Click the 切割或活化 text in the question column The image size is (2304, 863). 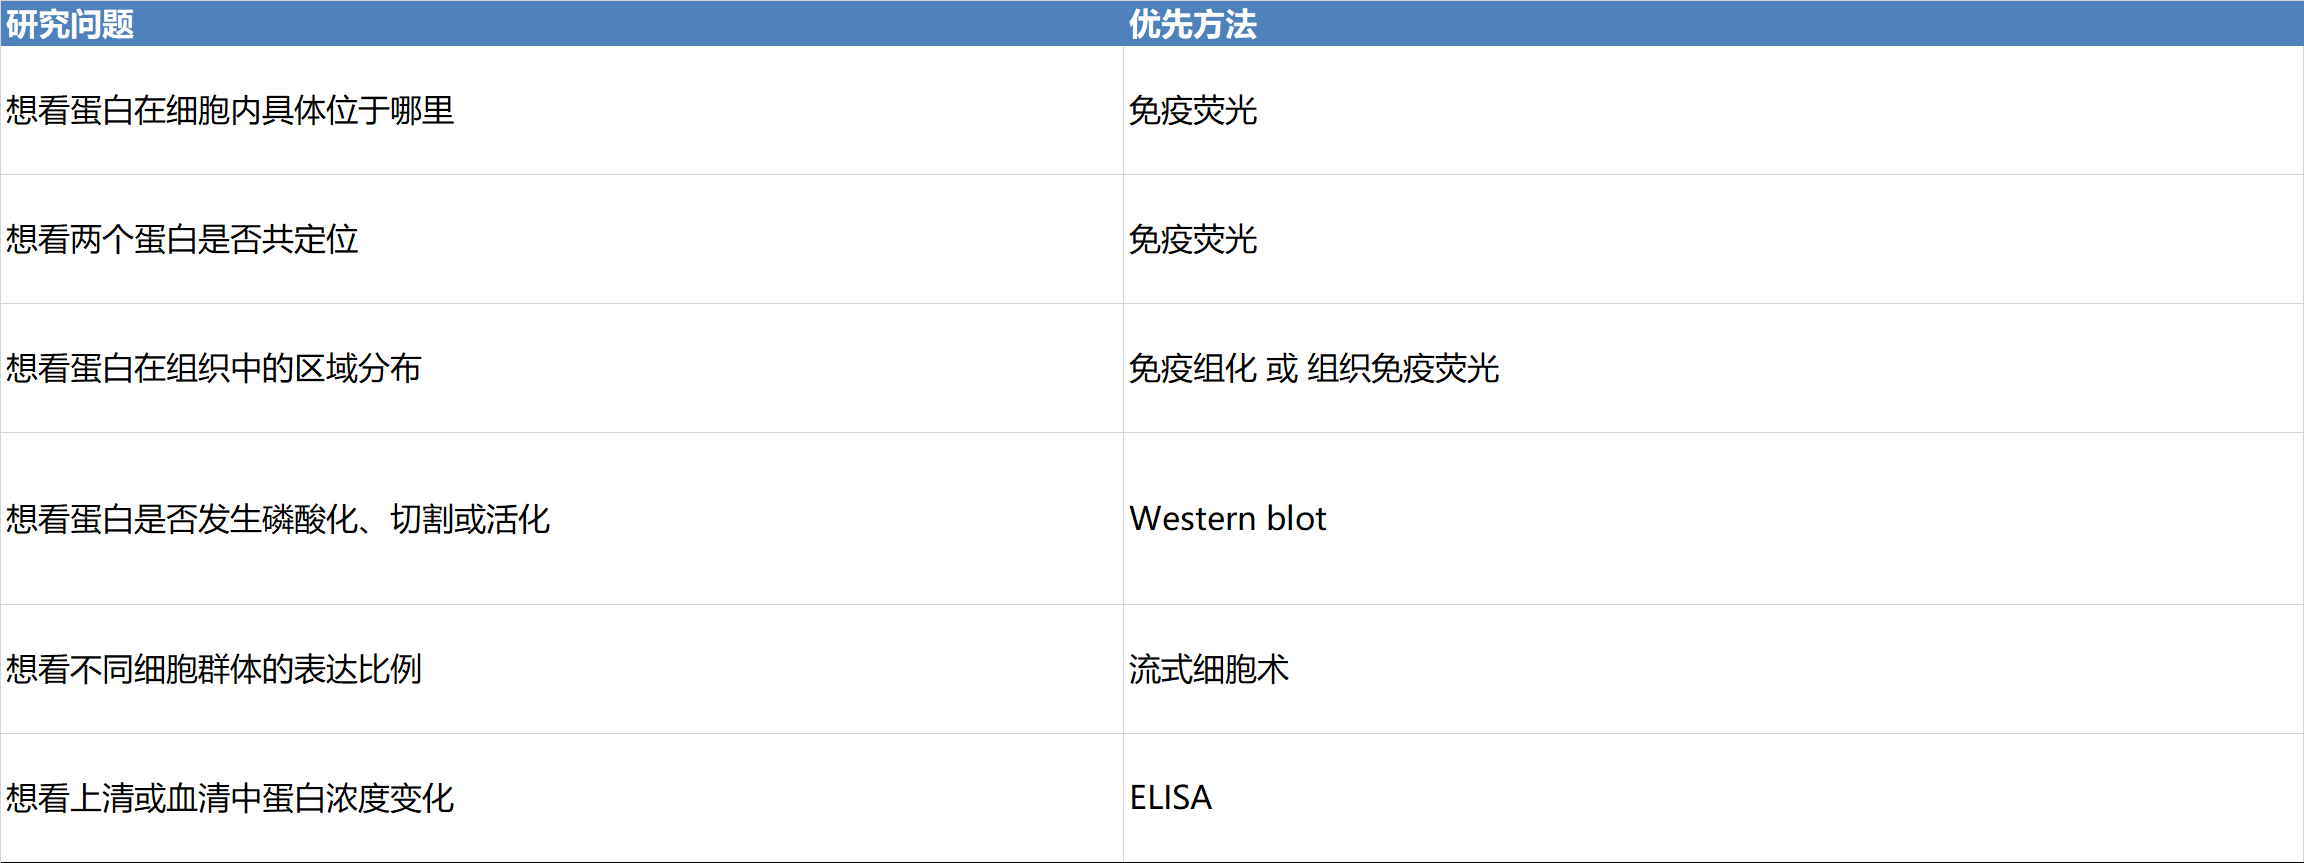pos(470,519)
